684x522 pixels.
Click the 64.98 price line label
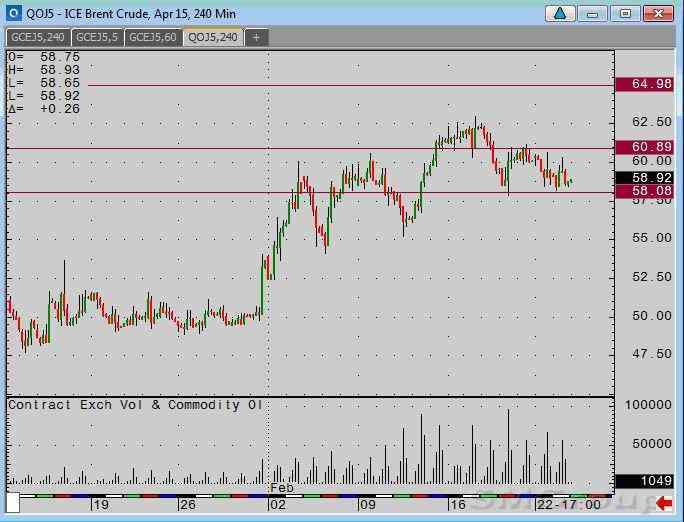tap(644, 84)
